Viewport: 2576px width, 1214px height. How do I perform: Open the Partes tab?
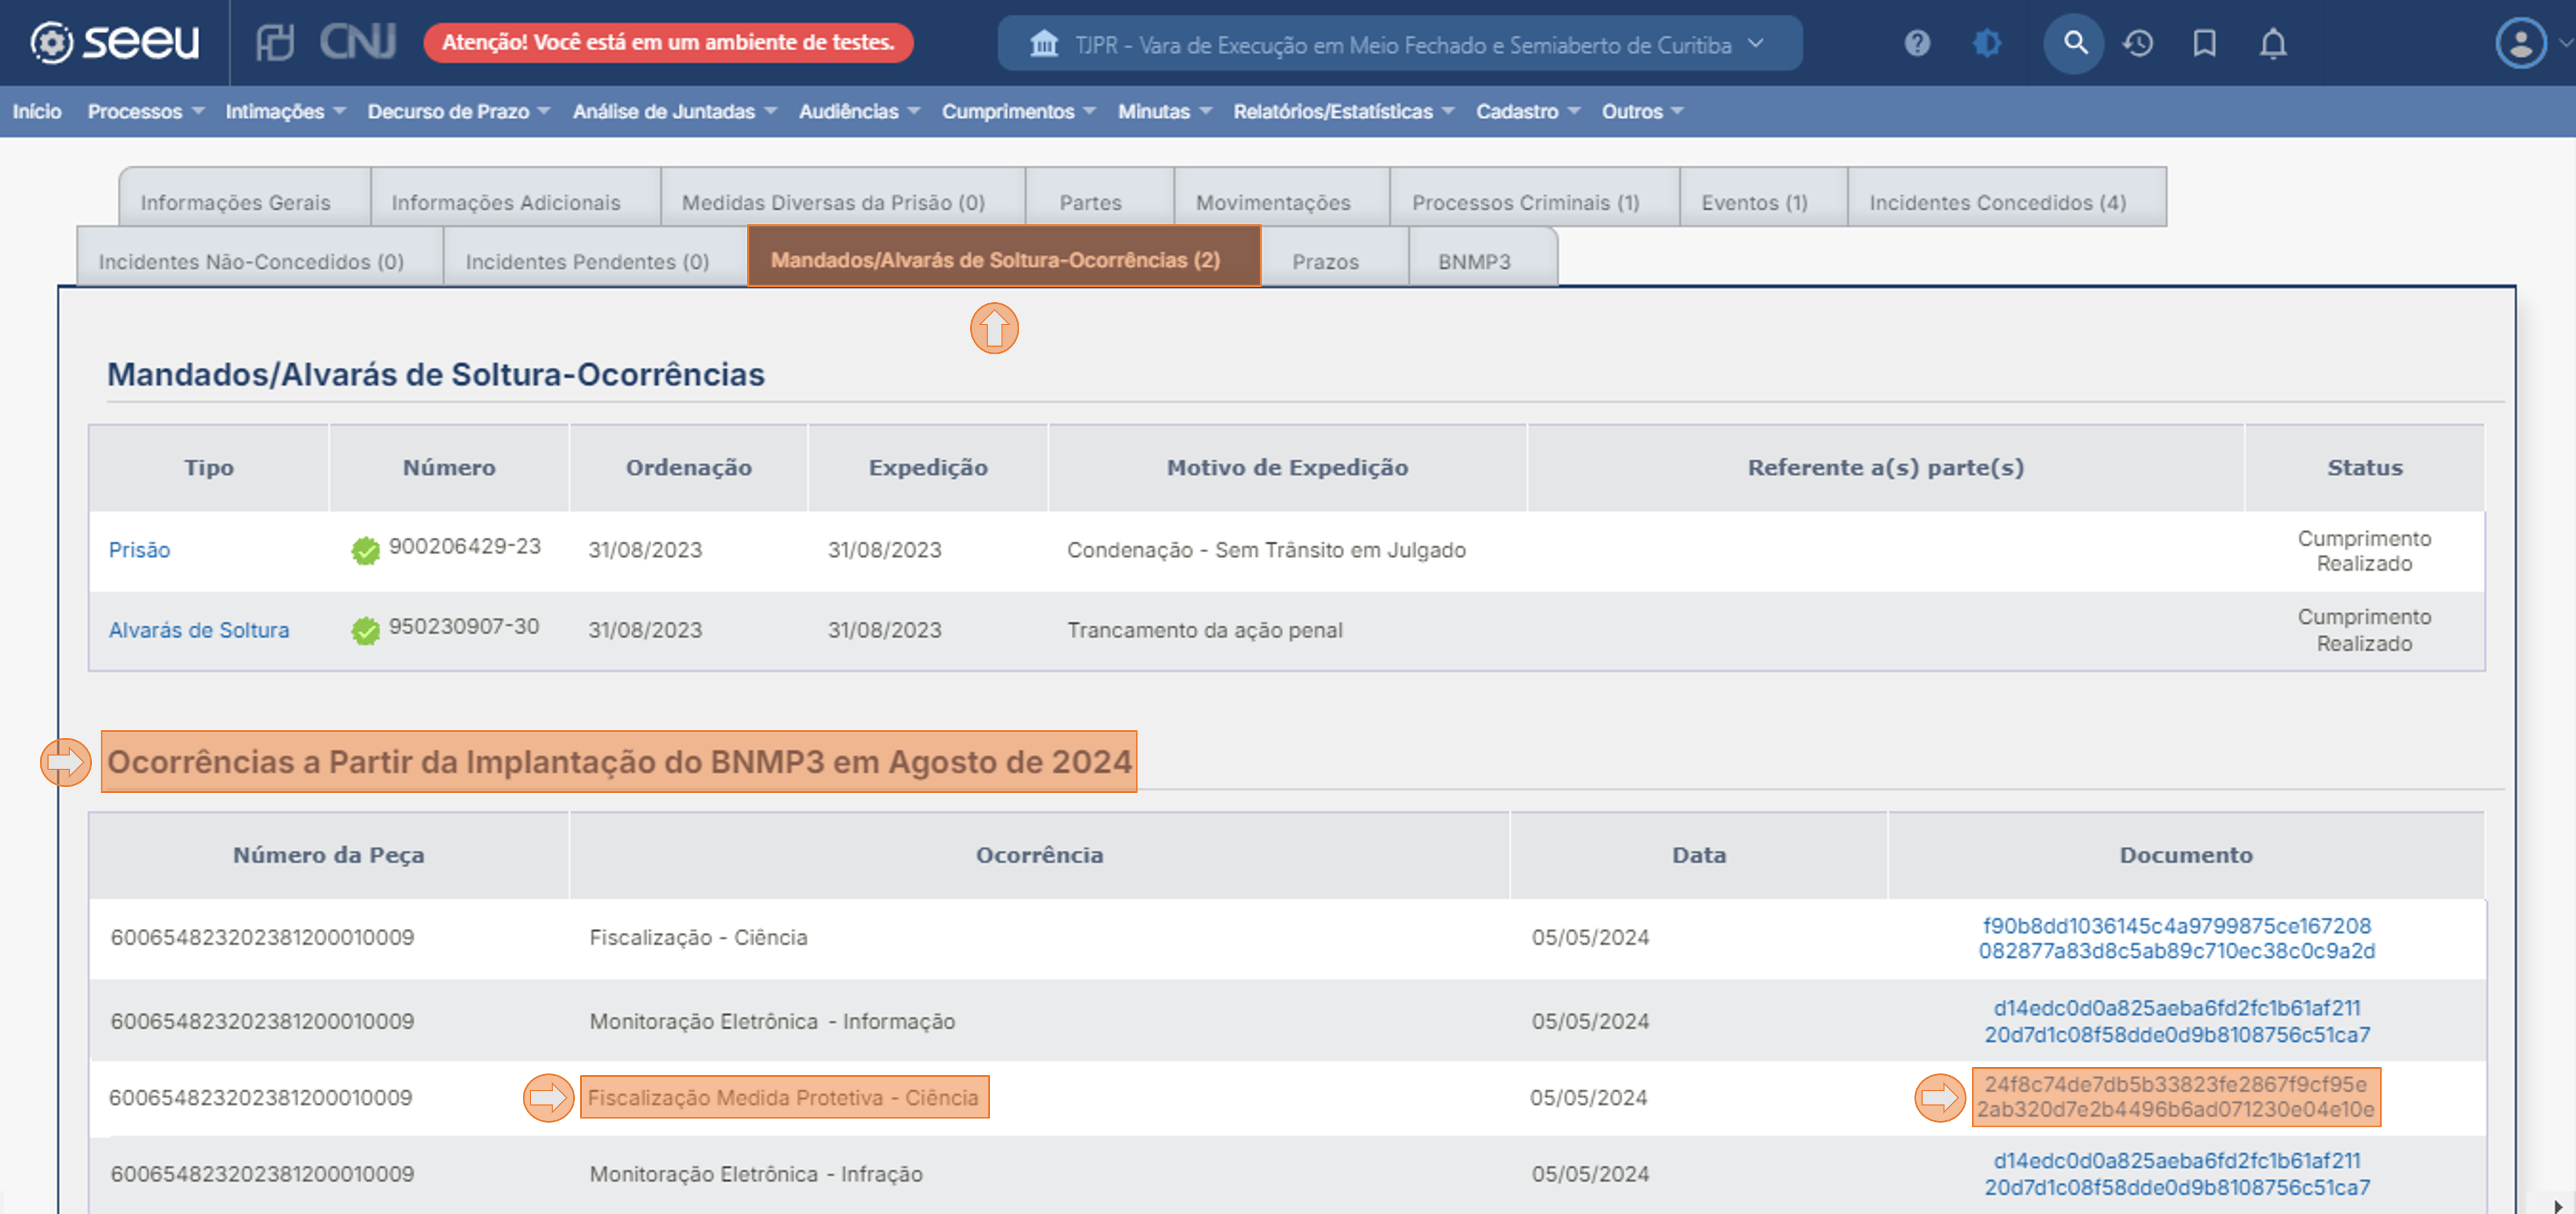click(1100, 198)
